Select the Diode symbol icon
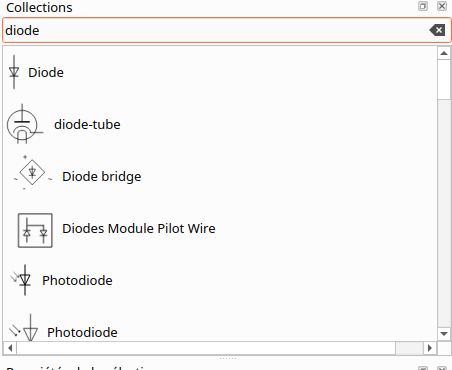452x370 pixels. [x=14, y=72]
